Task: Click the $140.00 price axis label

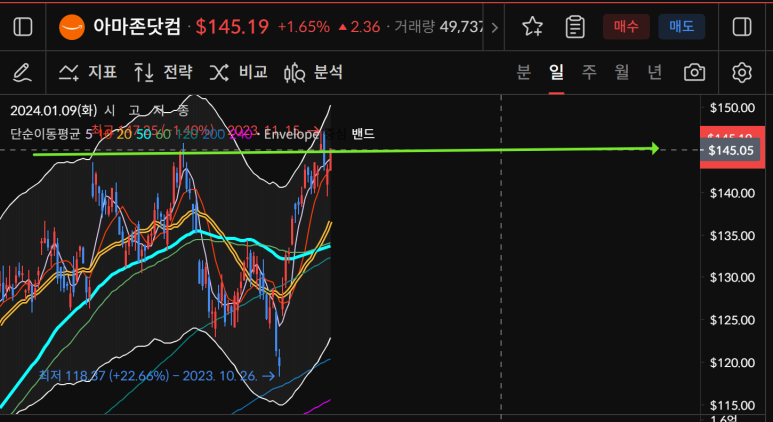Action: click(x=732, y=193)
